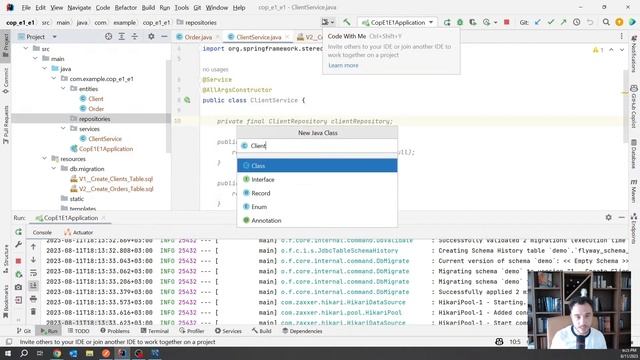This screenshot has height=360, width=640.
Task: Choose Annotation in New Java Class list
Action: pos(317,220)
